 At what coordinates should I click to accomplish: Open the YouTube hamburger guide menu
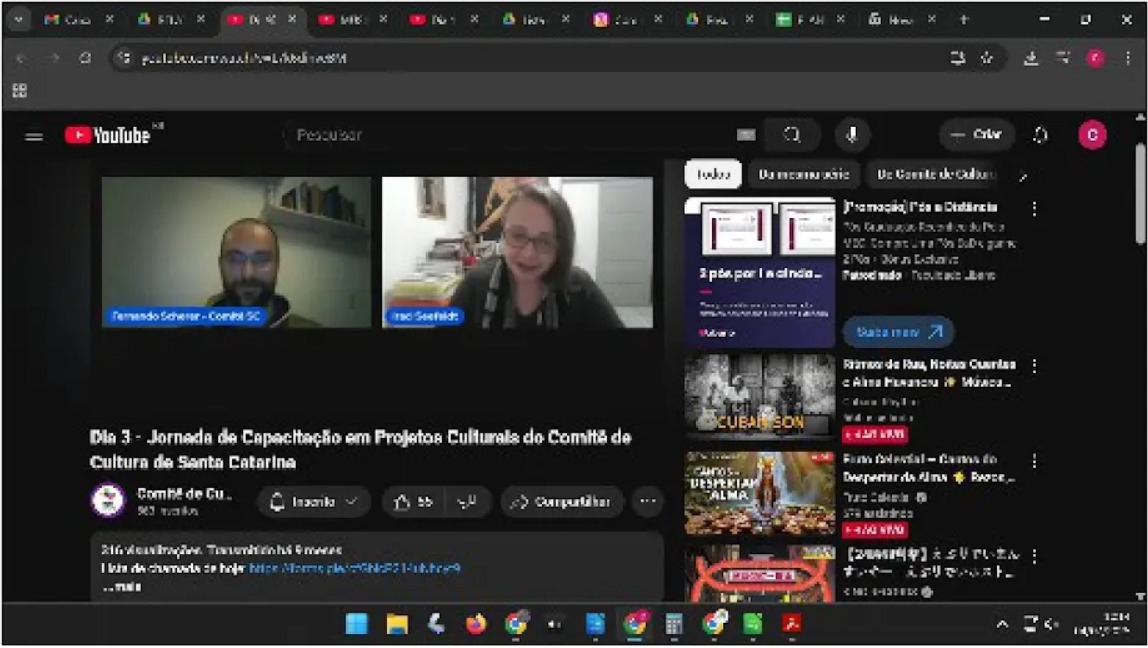point(34,136)
